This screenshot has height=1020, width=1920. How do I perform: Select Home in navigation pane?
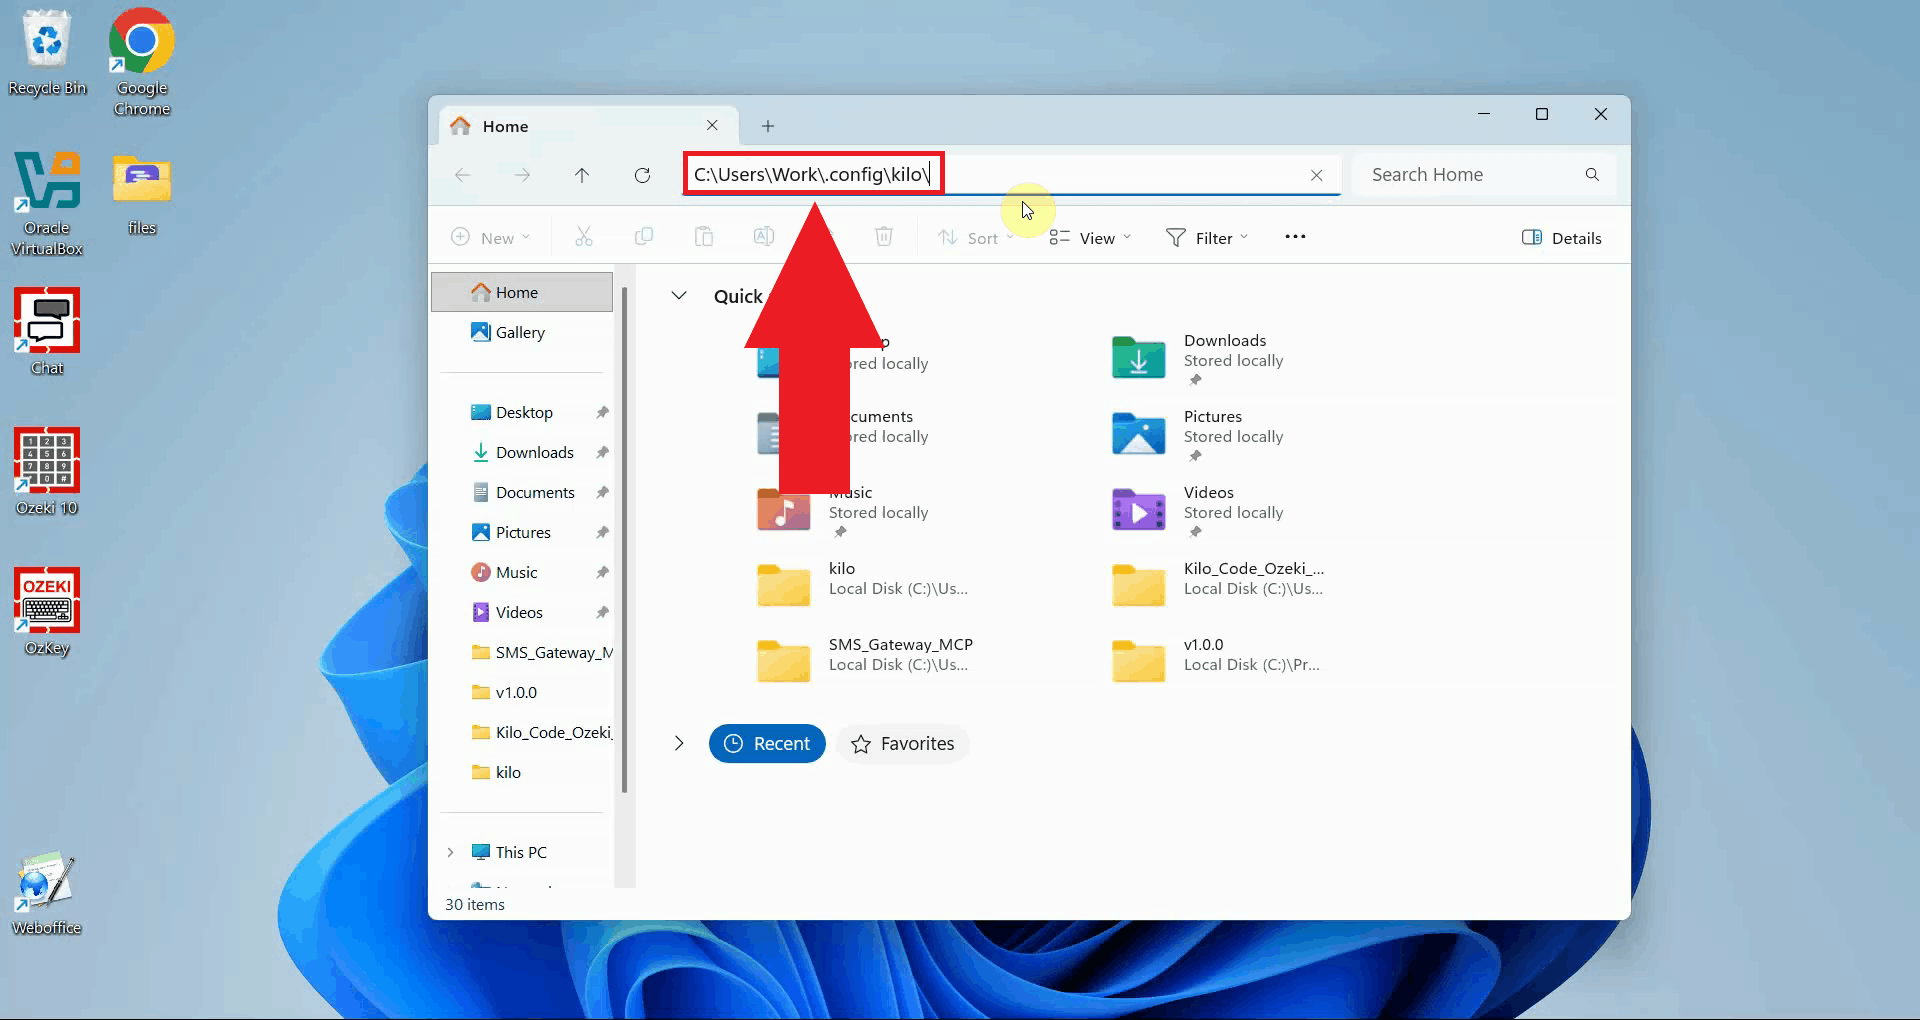(522, 292)
